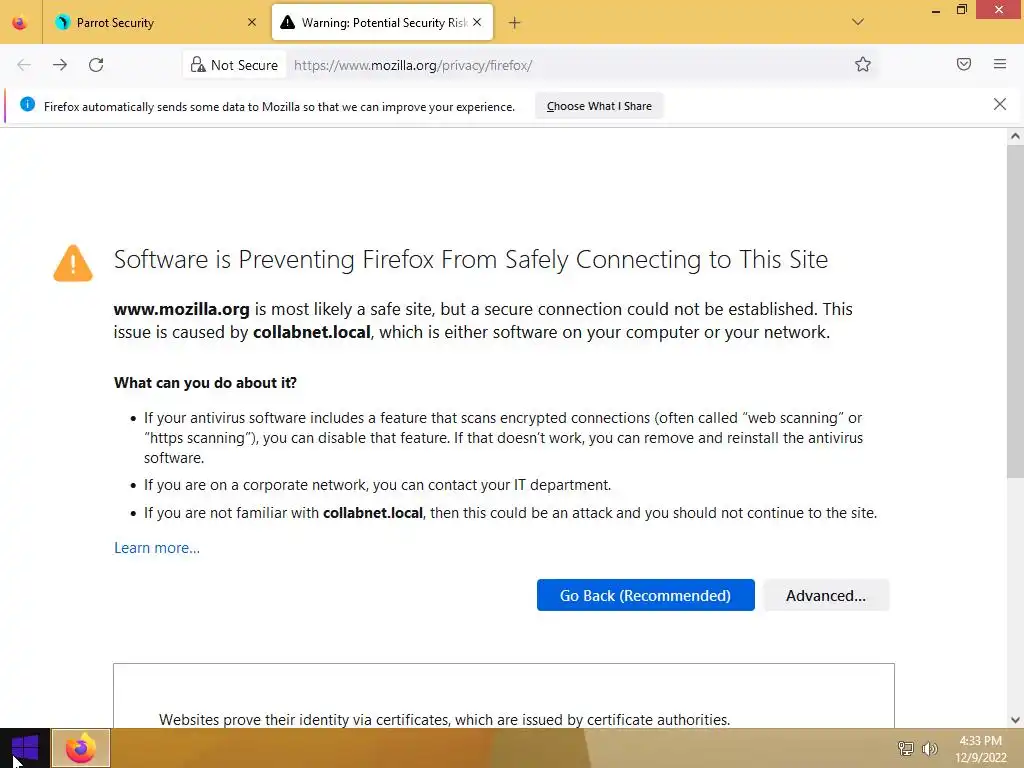
Task: Reload the current page
Action: [x=96, y=65]
